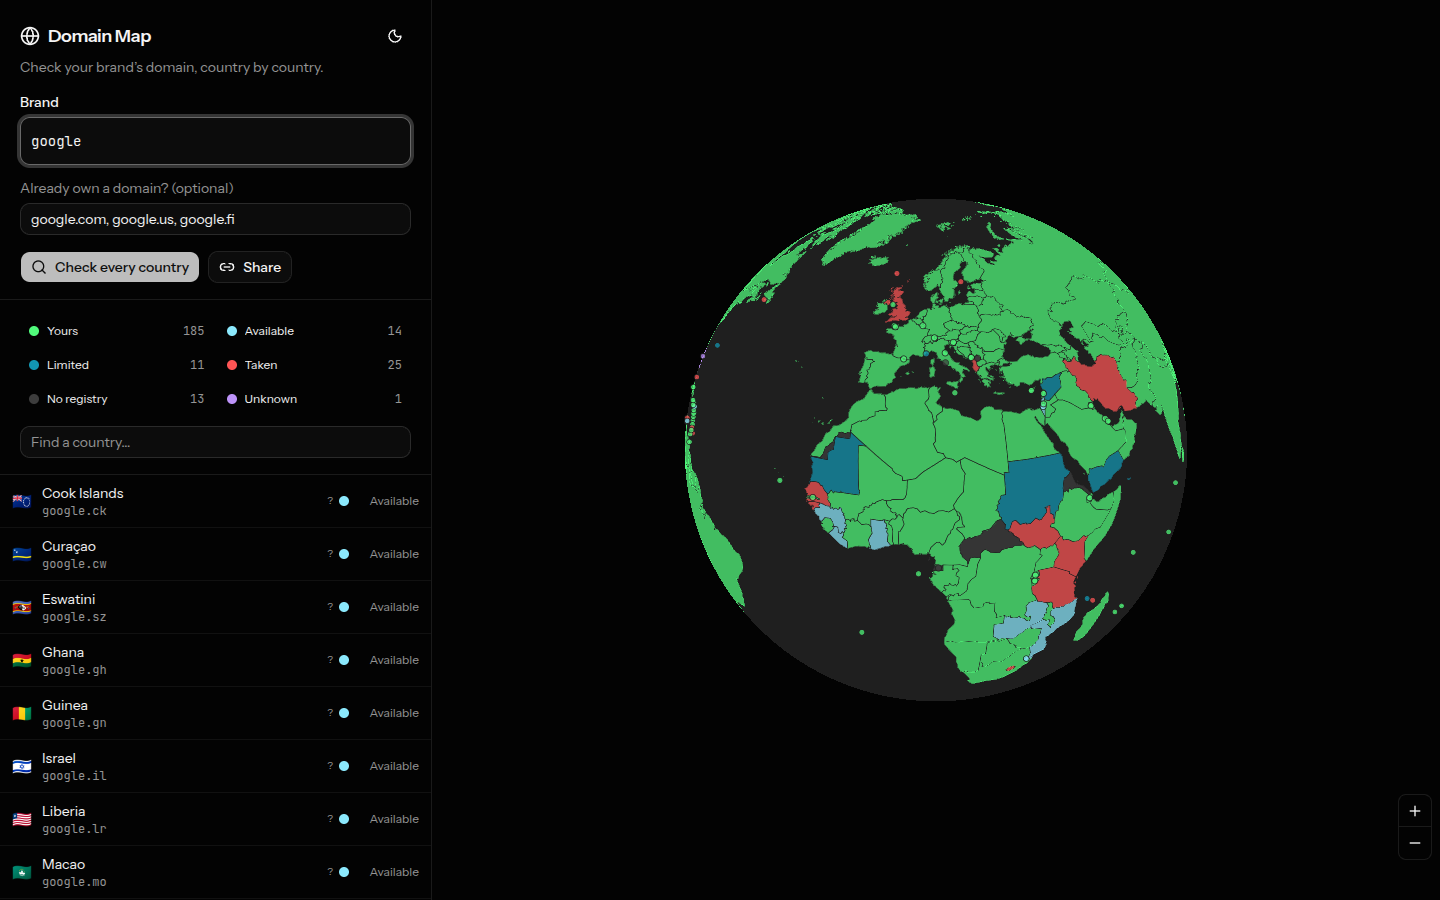
Task: Click the question mark in the Eswatini row
Action: pos(330,607)
